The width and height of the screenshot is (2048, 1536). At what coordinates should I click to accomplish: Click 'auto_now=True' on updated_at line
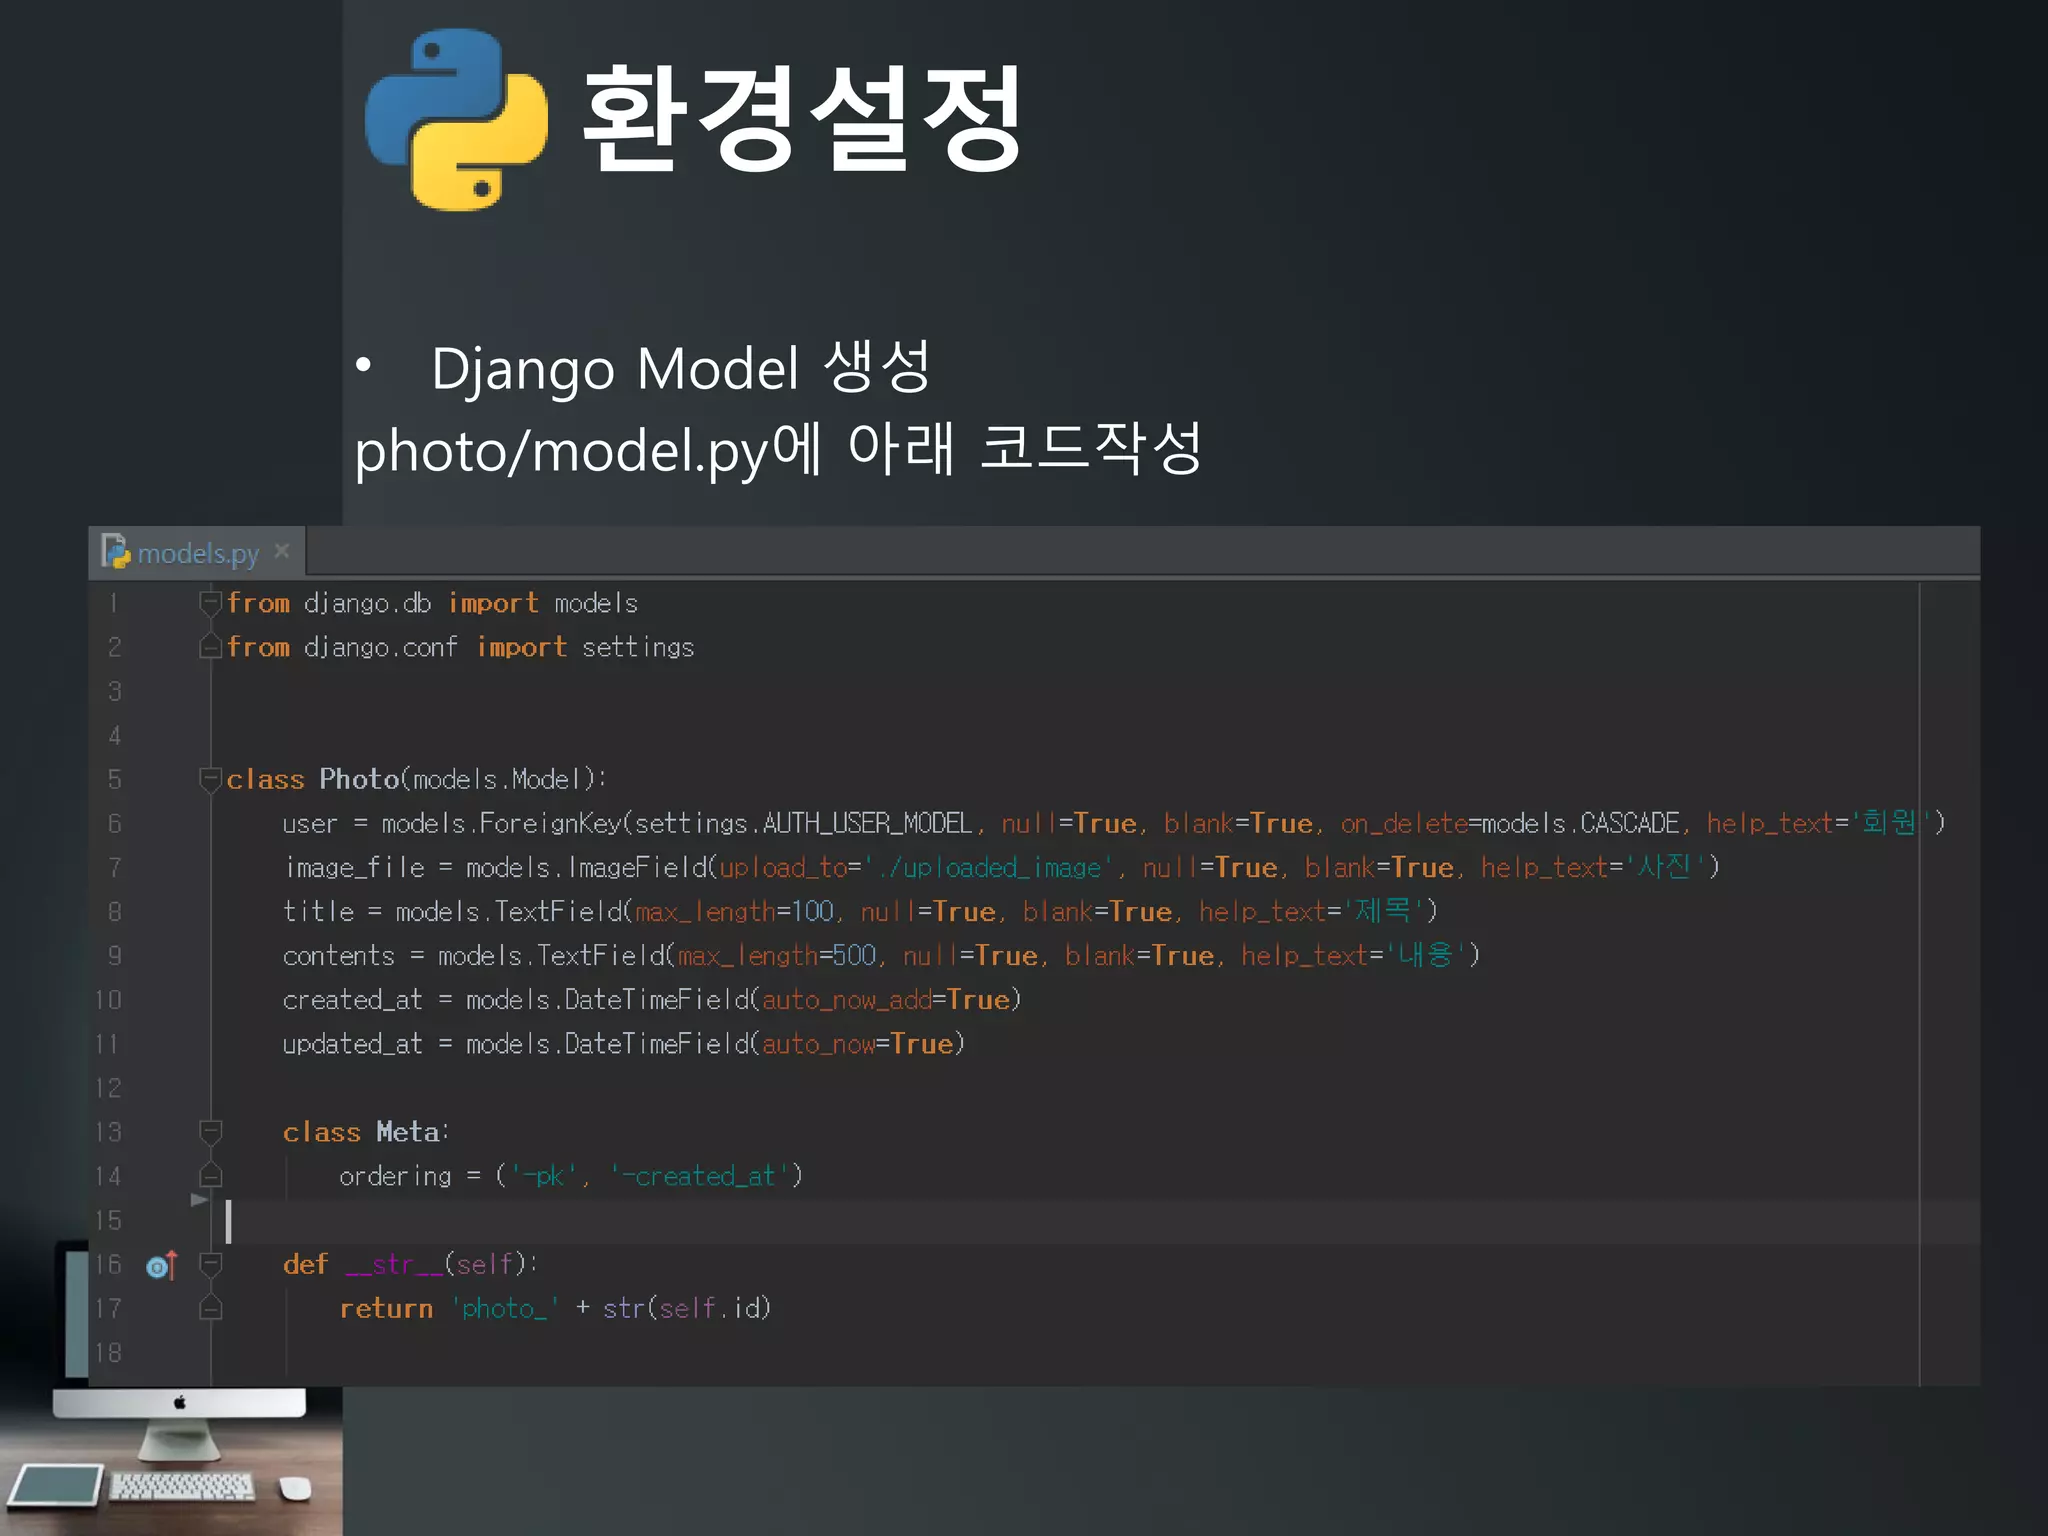857,1044
